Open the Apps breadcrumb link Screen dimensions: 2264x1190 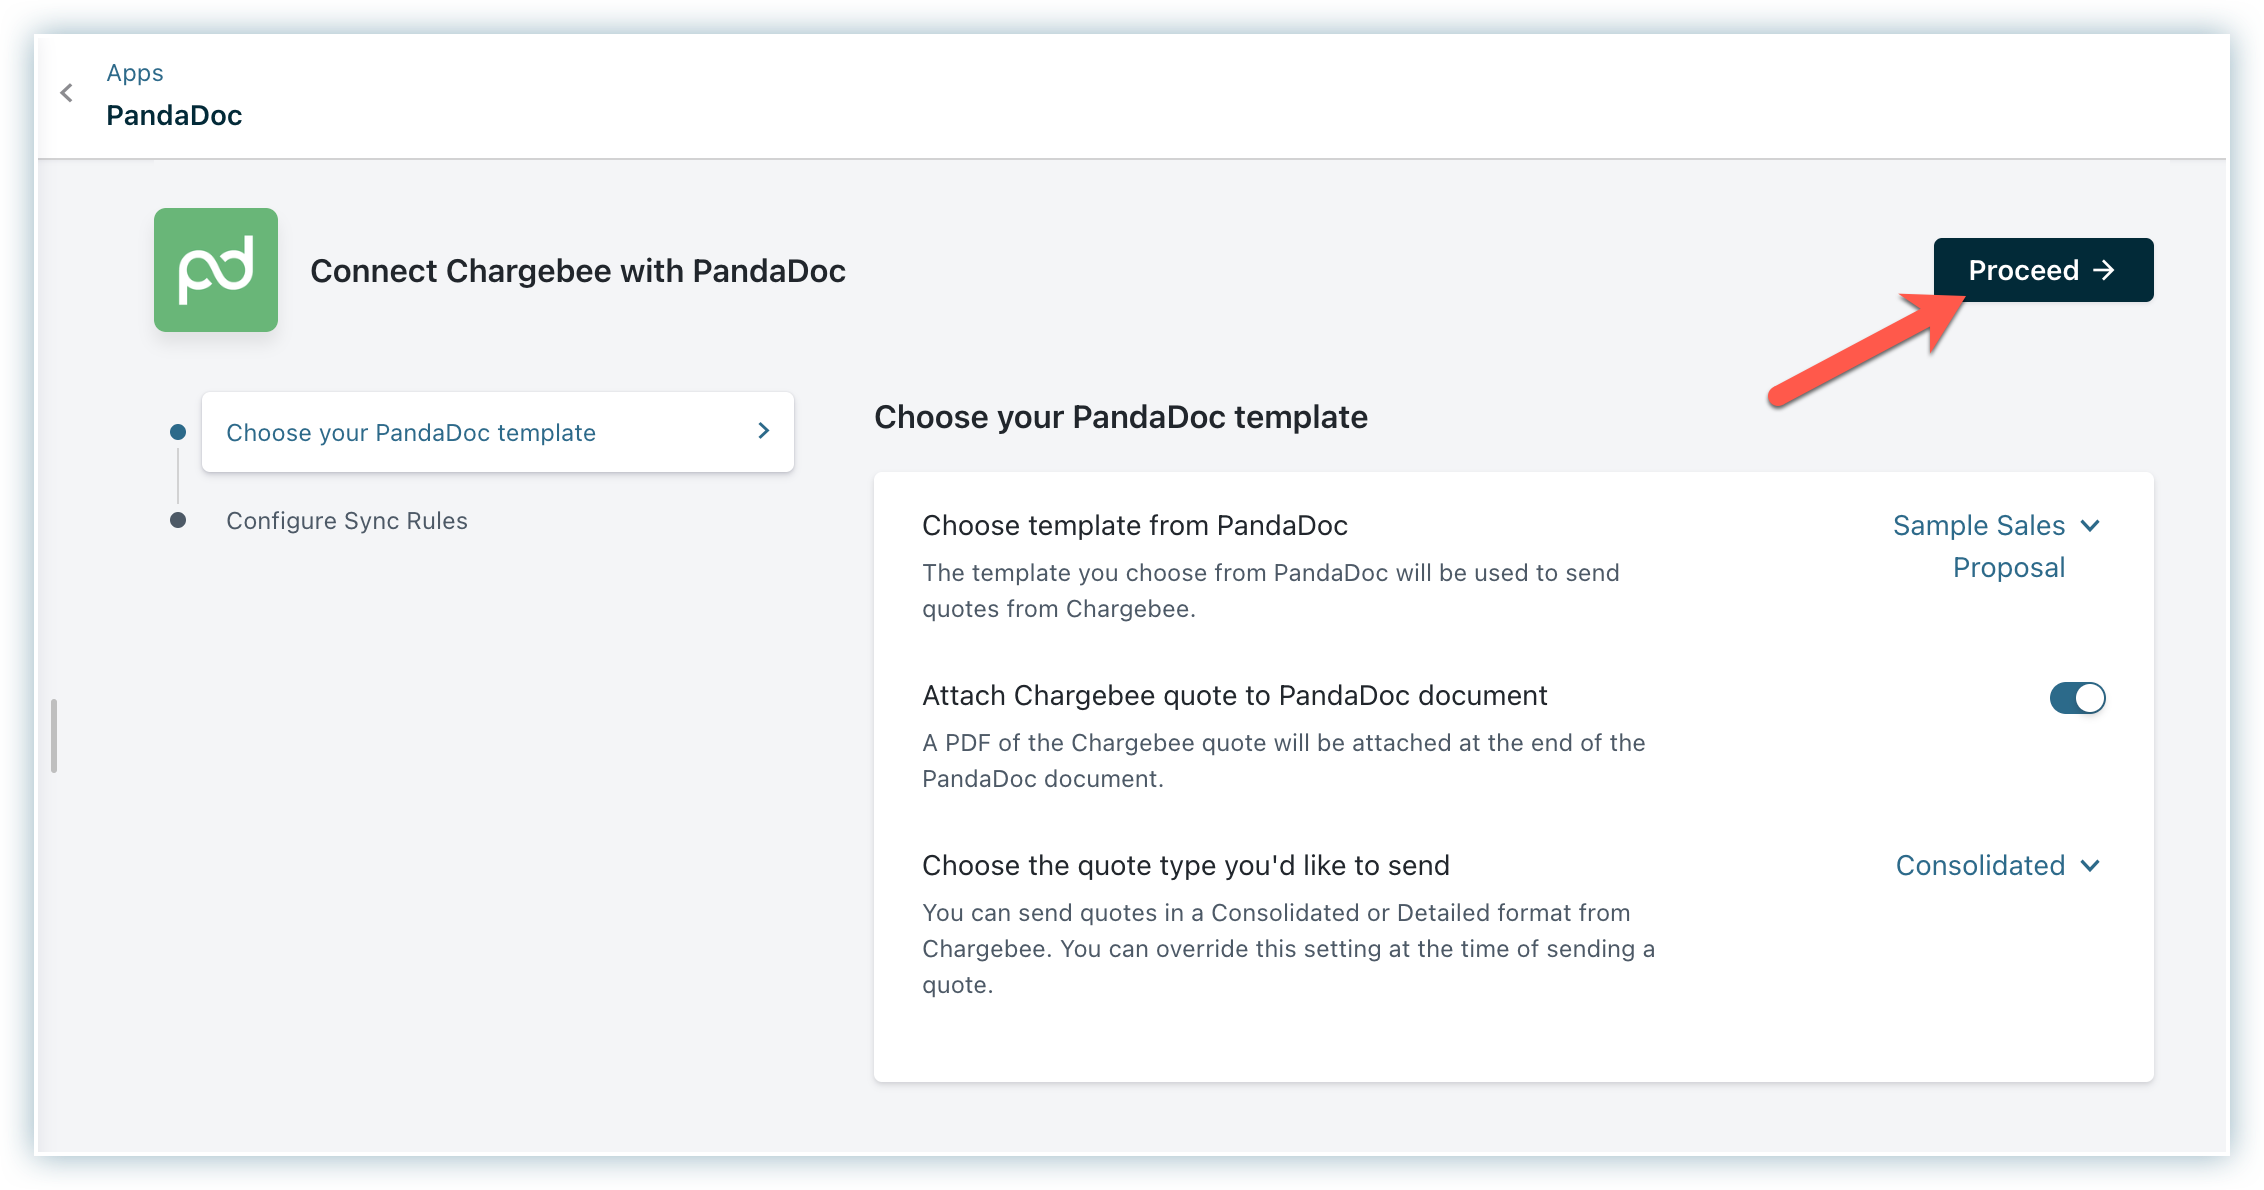coord(135,73)
